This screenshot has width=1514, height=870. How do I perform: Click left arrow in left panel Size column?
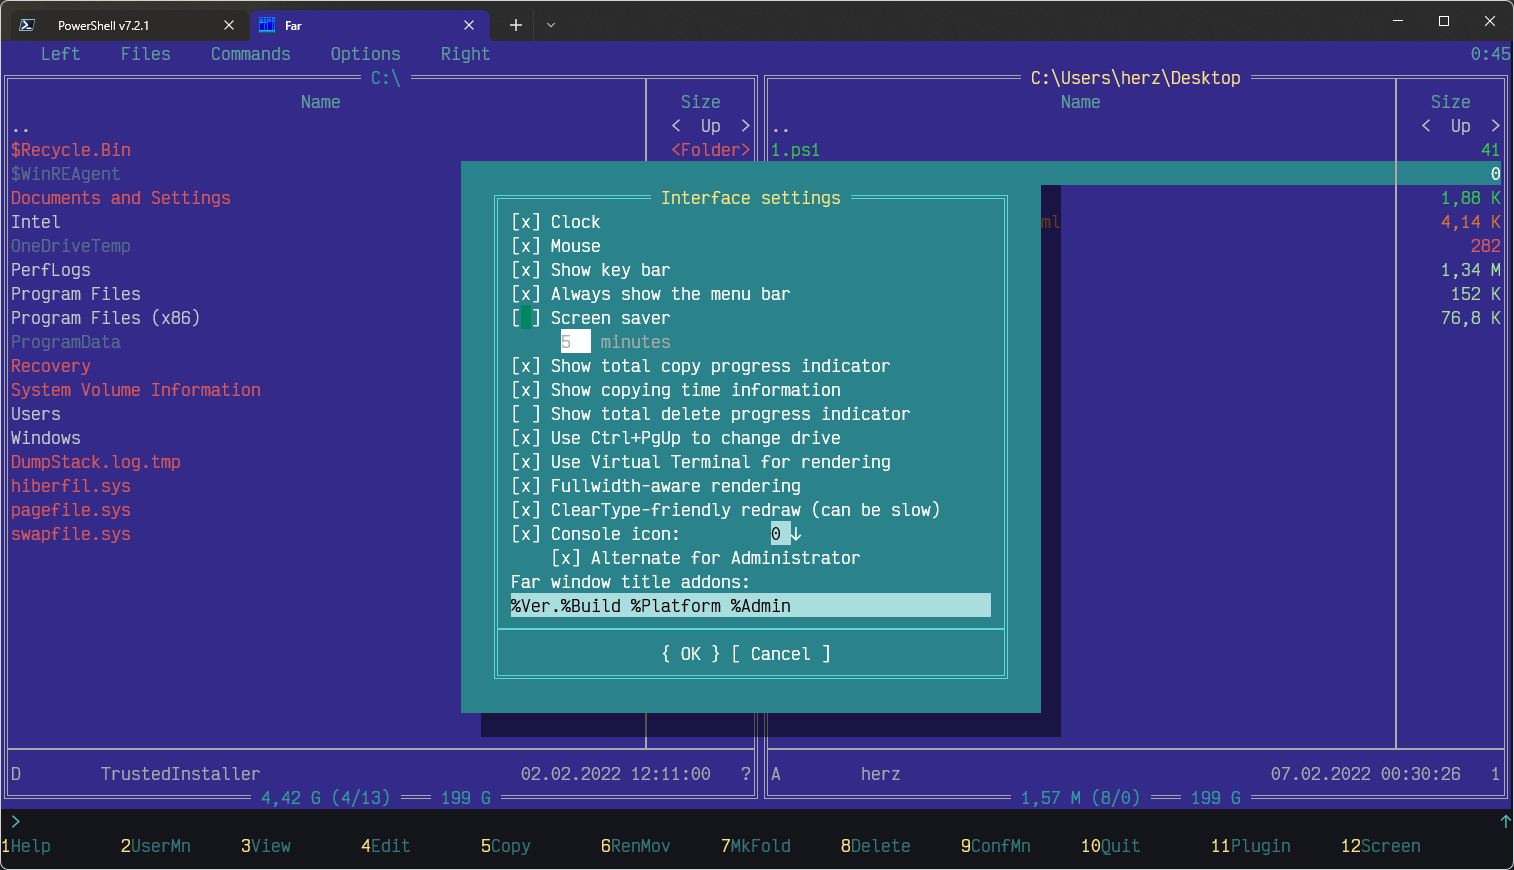point(676,126)
